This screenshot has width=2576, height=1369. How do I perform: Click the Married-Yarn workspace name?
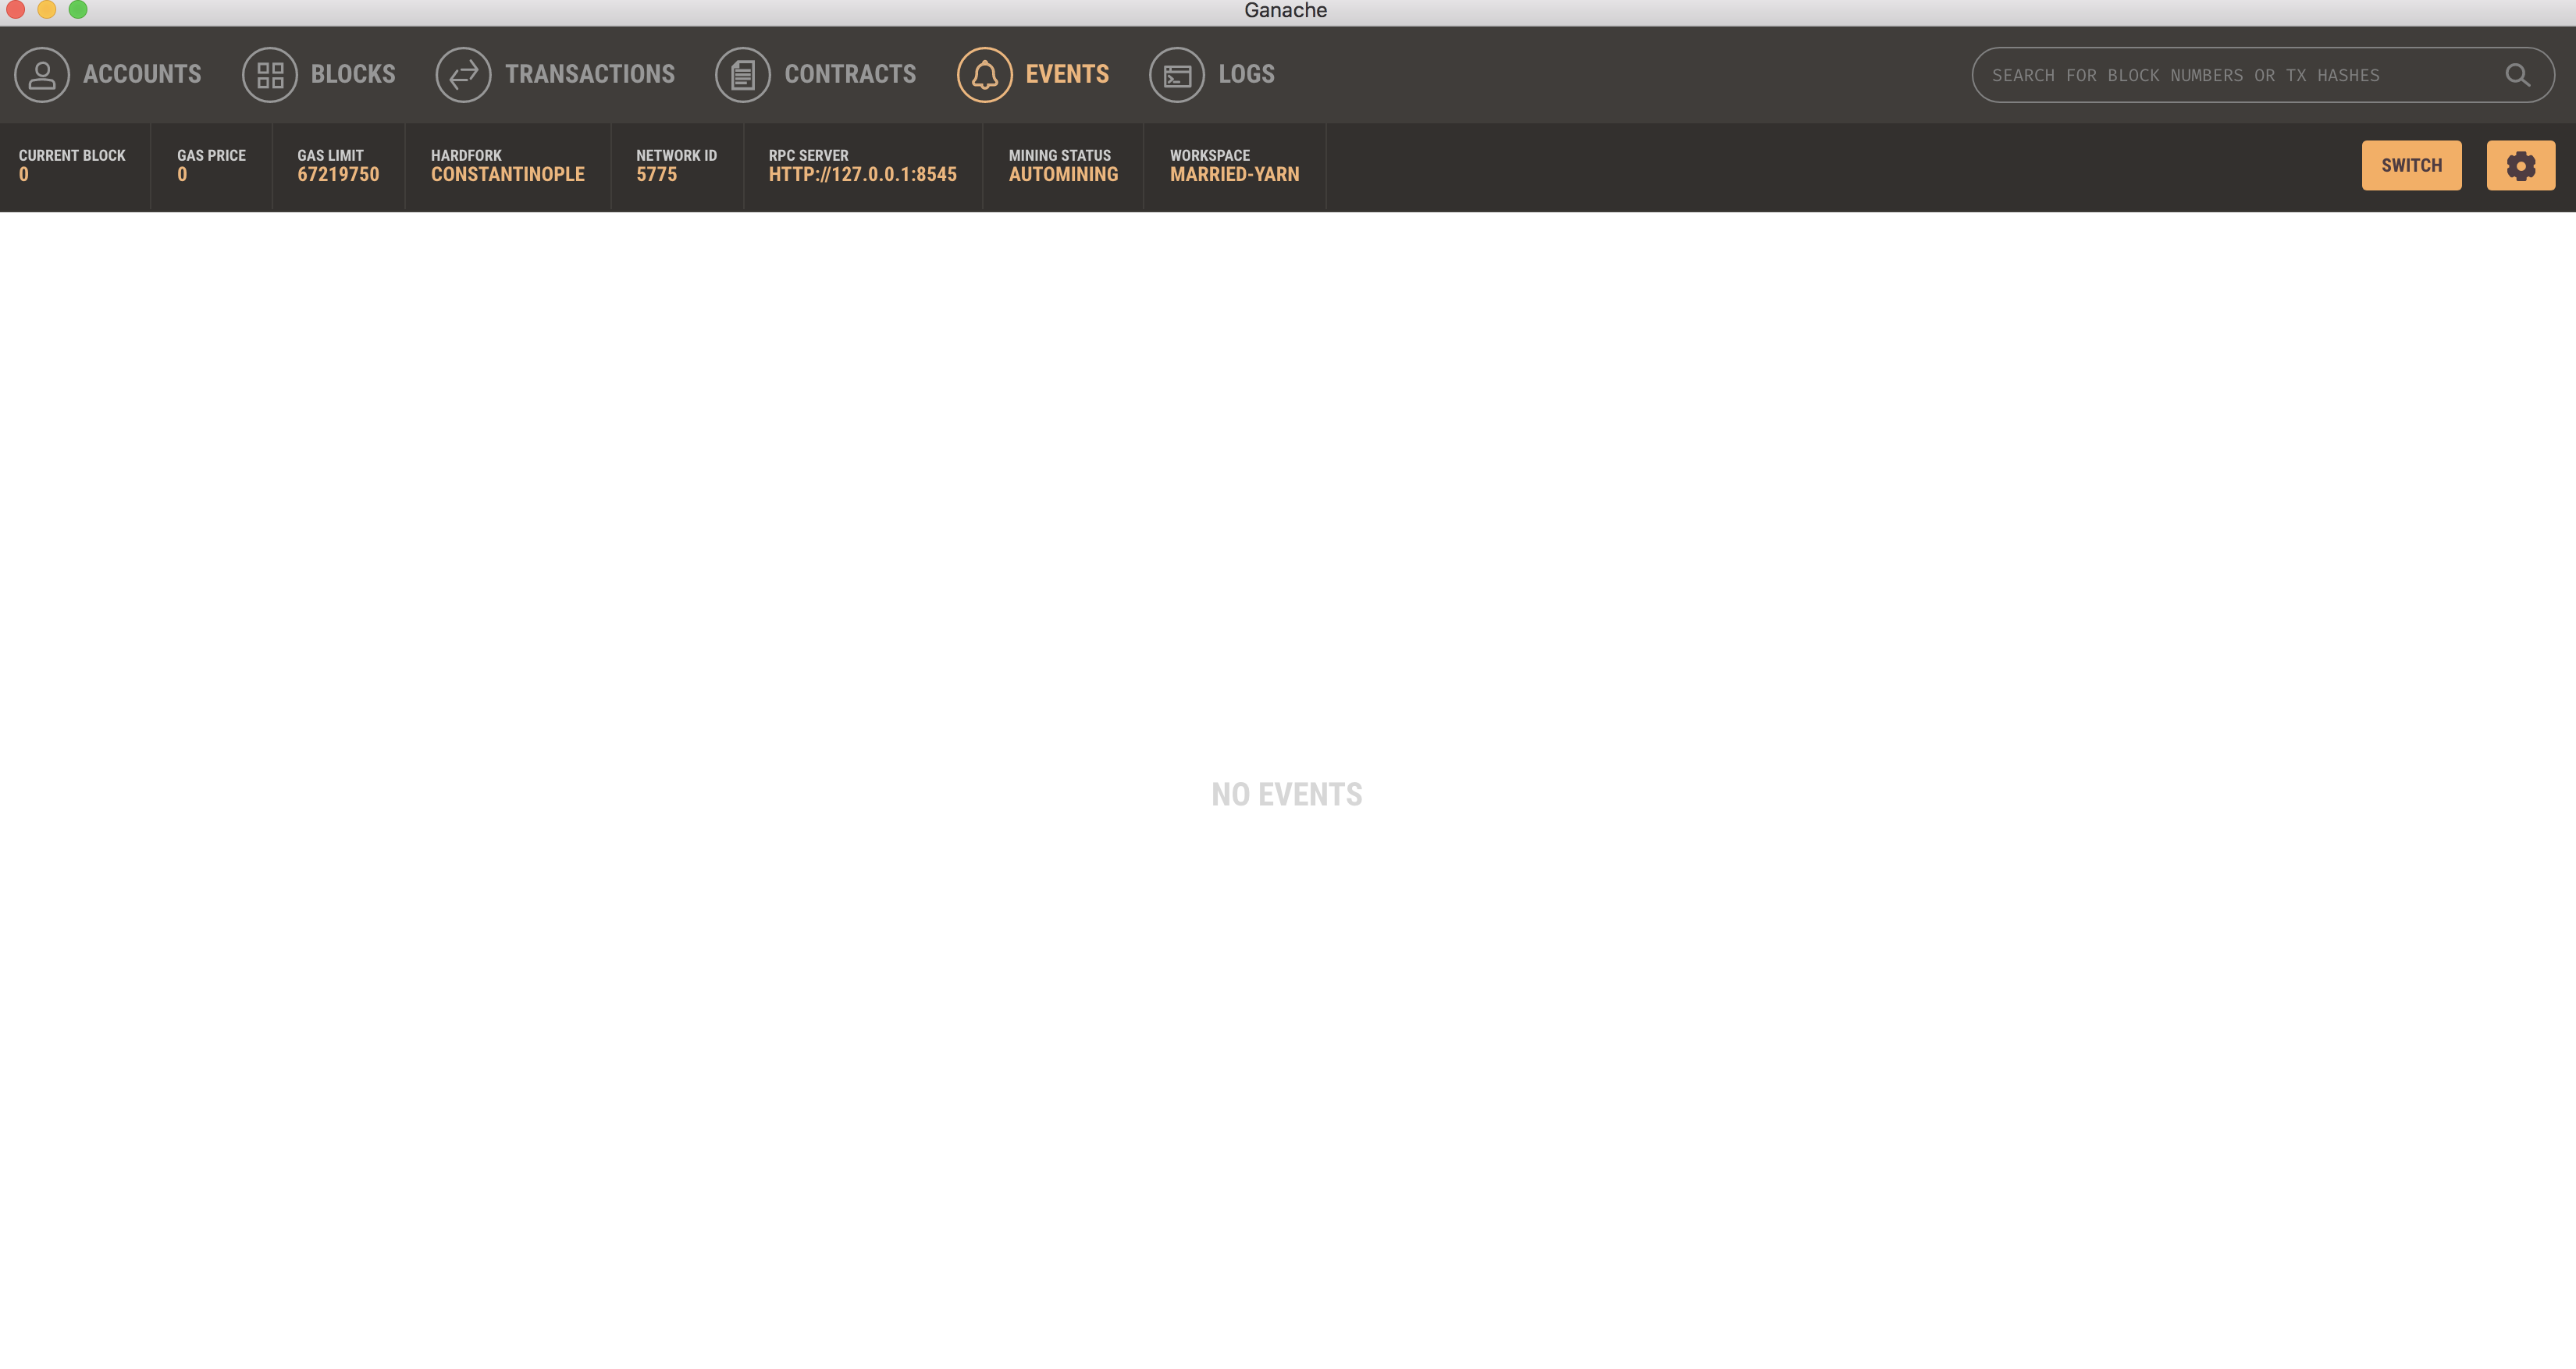[x=1234, y=175]
